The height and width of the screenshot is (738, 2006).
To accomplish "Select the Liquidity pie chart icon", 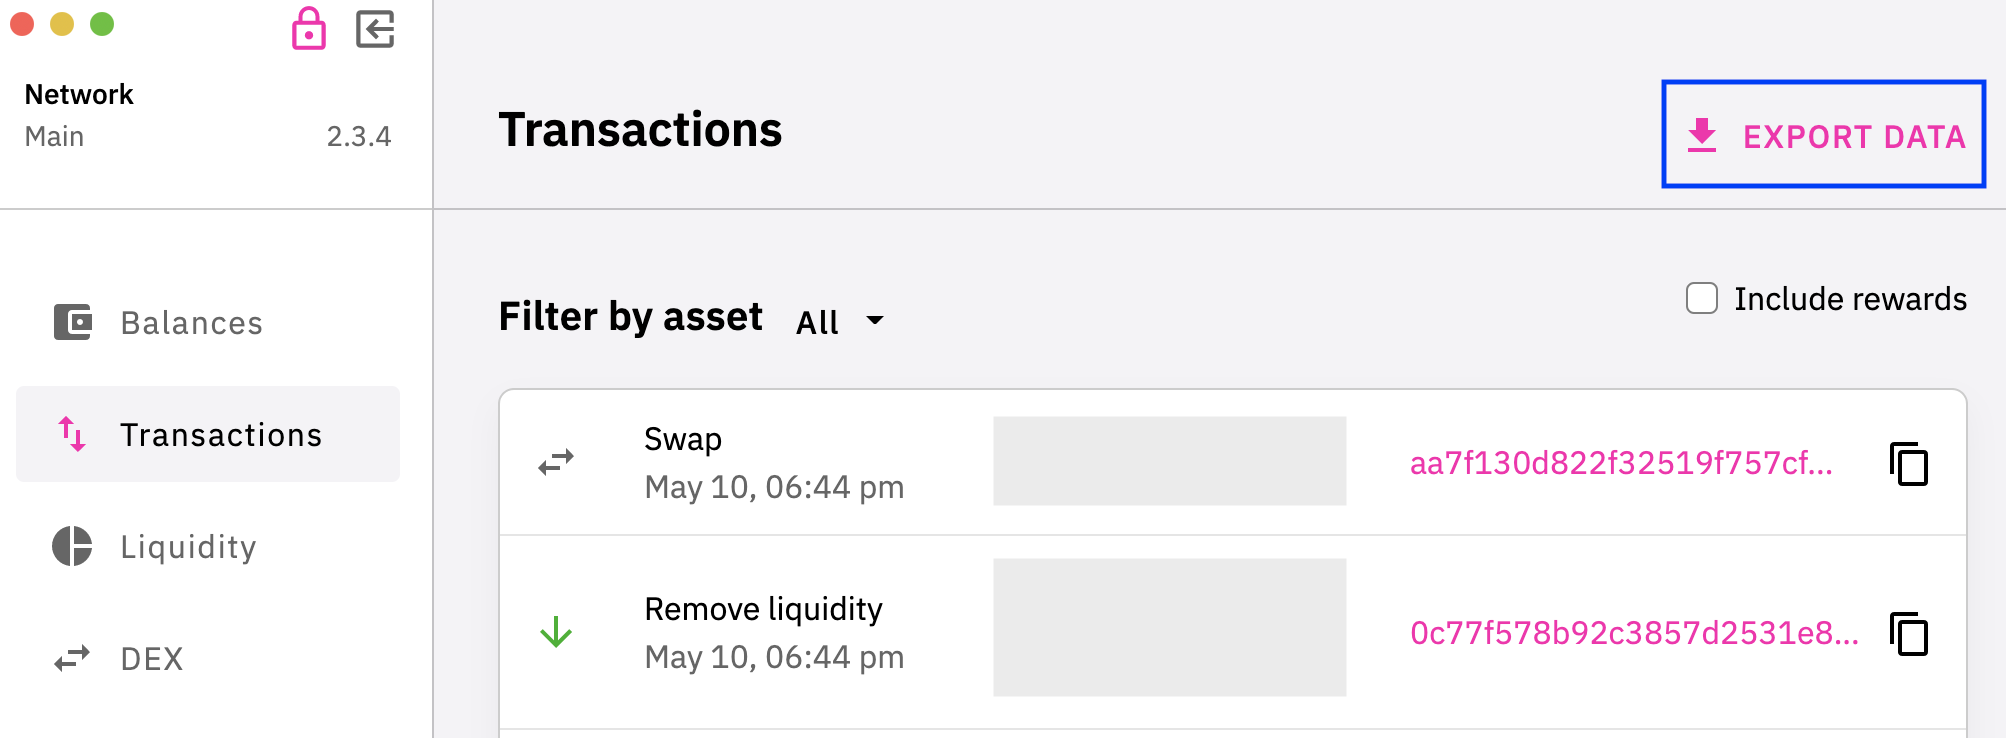I will coord(72,546).
